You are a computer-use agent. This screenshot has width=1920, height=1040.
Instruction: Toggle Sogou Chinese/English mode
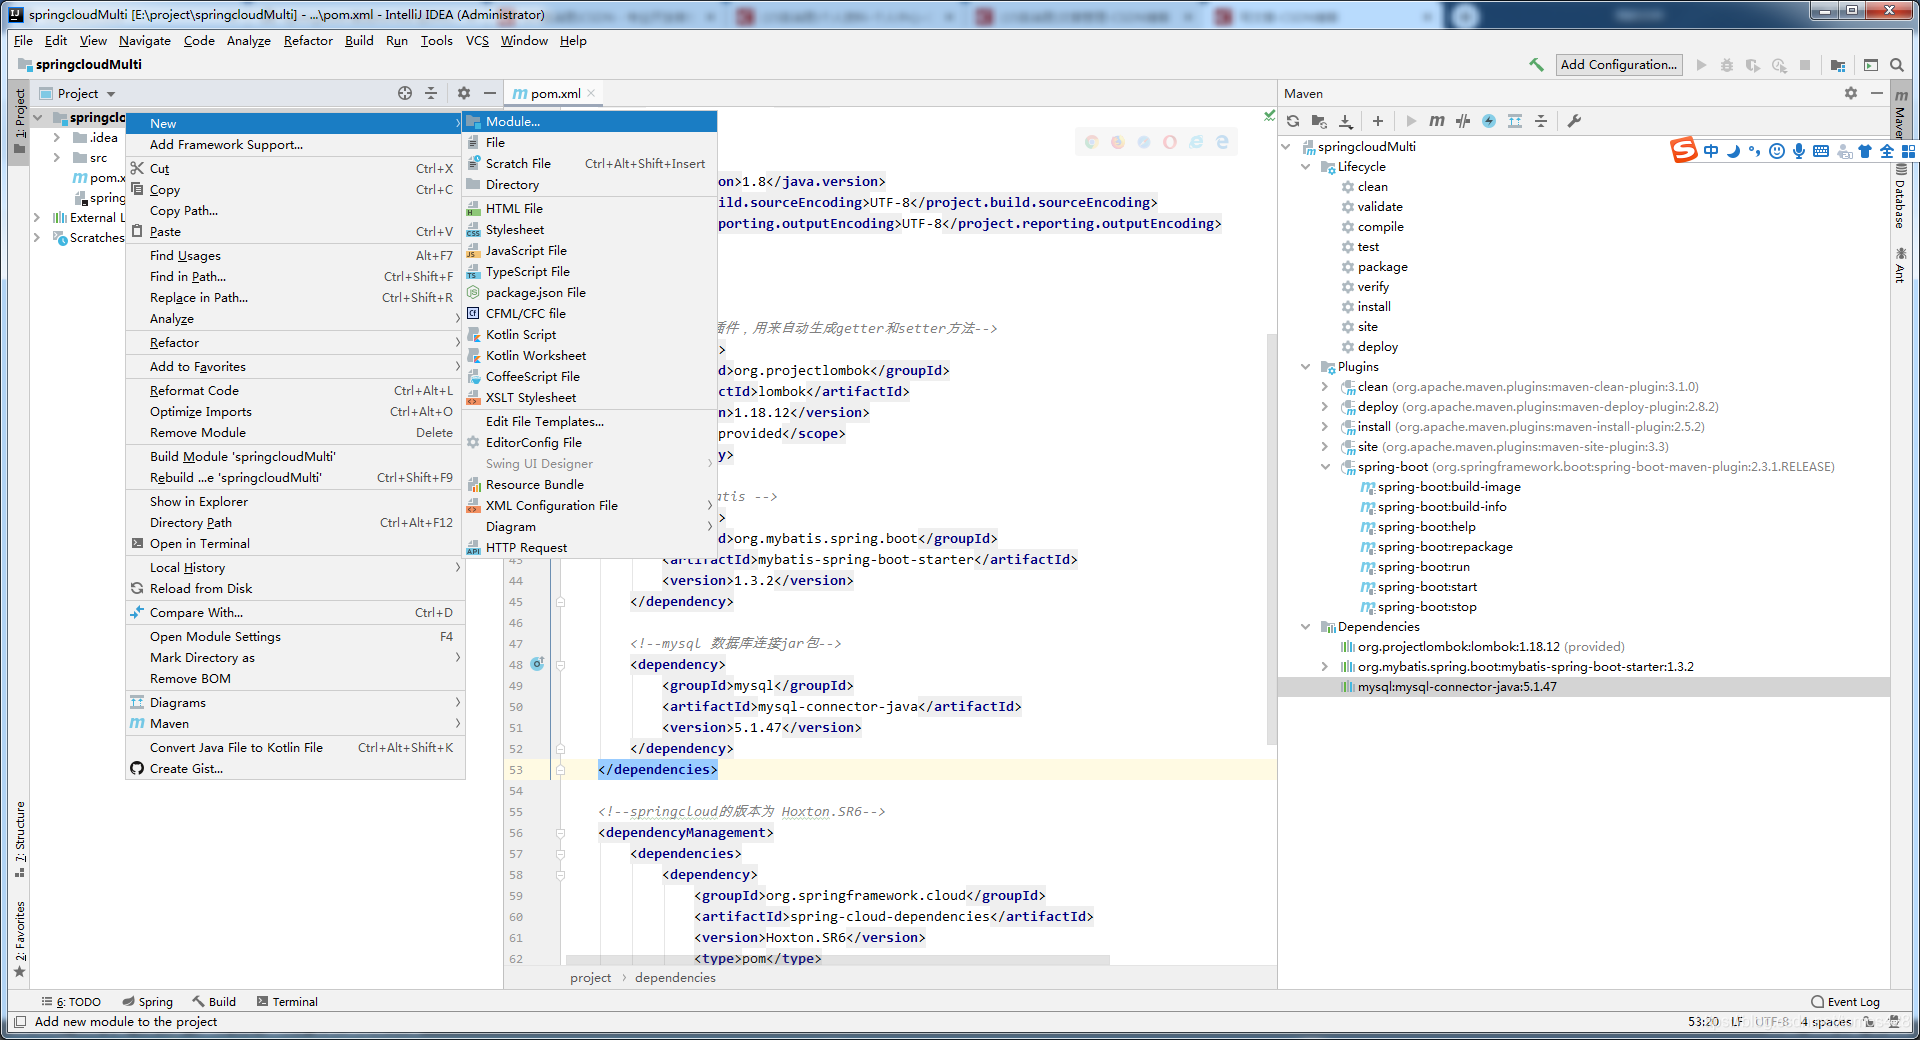pos(1711,151)
